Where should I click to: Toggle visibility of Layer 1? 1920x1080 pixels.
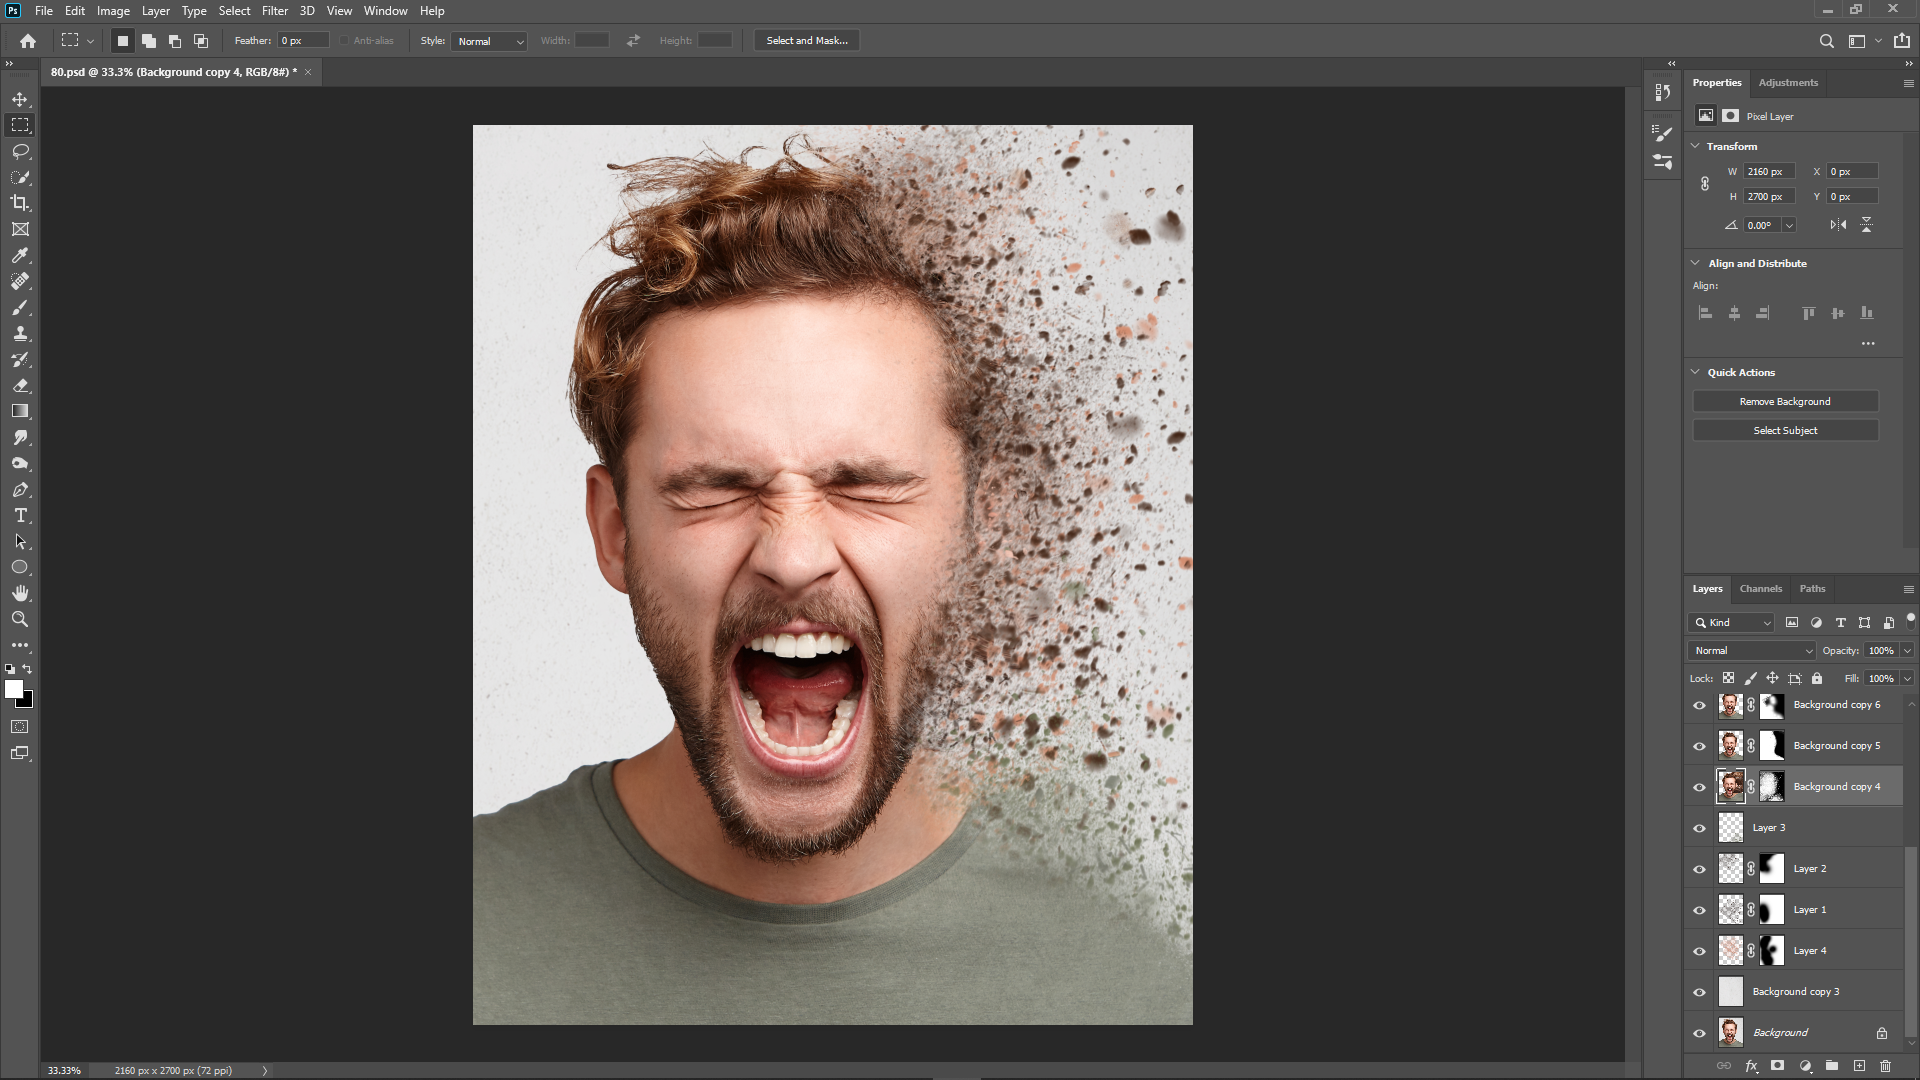(1699, 910)
